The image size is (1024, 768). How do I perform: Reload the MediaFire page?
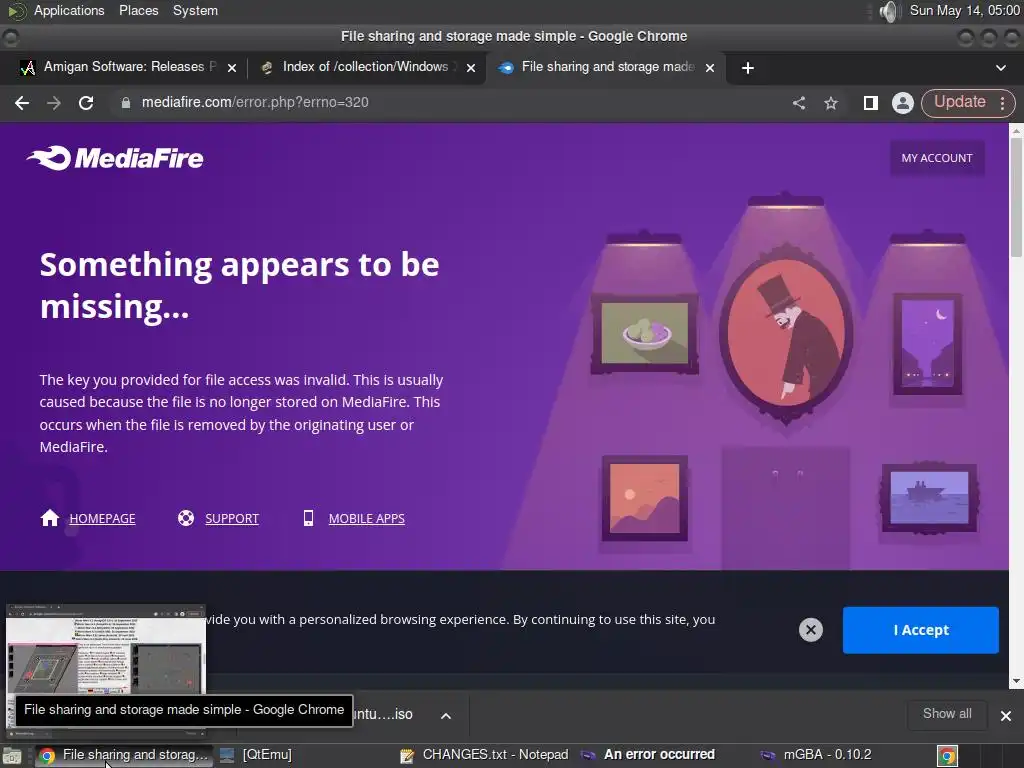point(86,103)
